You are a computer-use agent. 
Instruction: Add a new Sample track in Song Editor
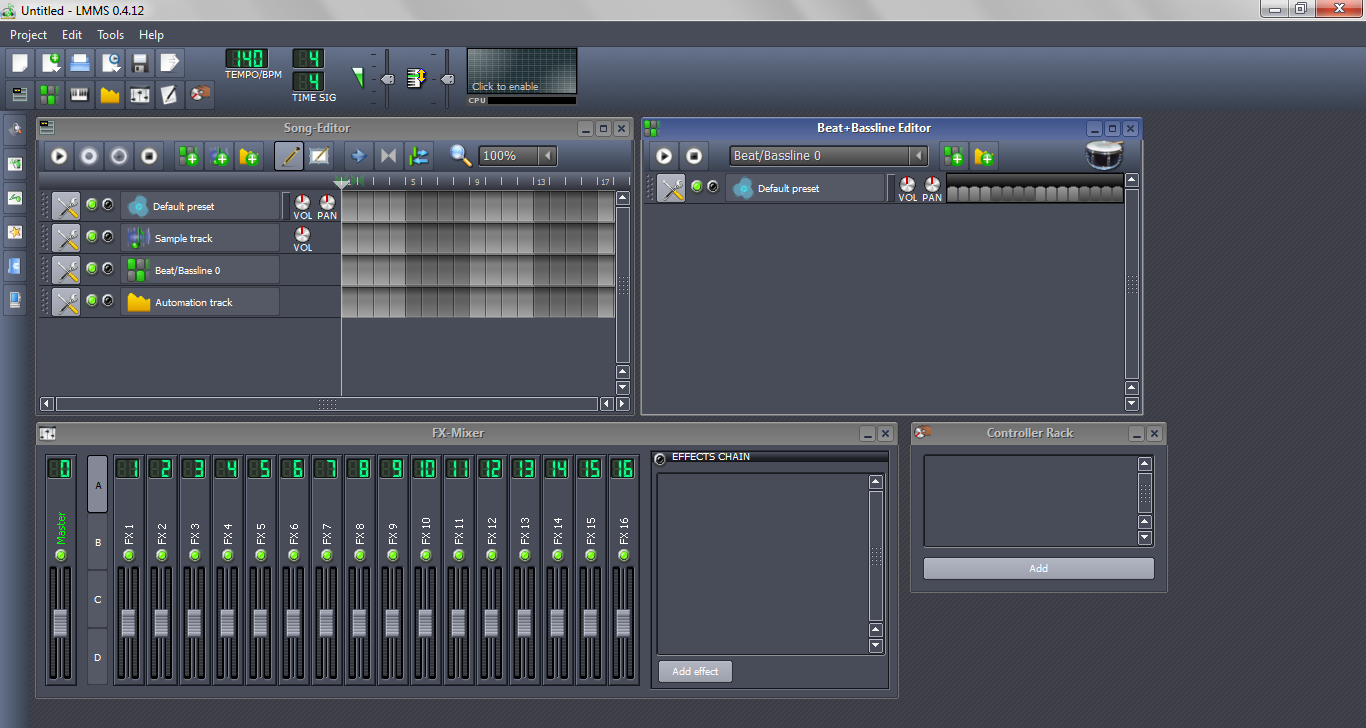point(219,155)
